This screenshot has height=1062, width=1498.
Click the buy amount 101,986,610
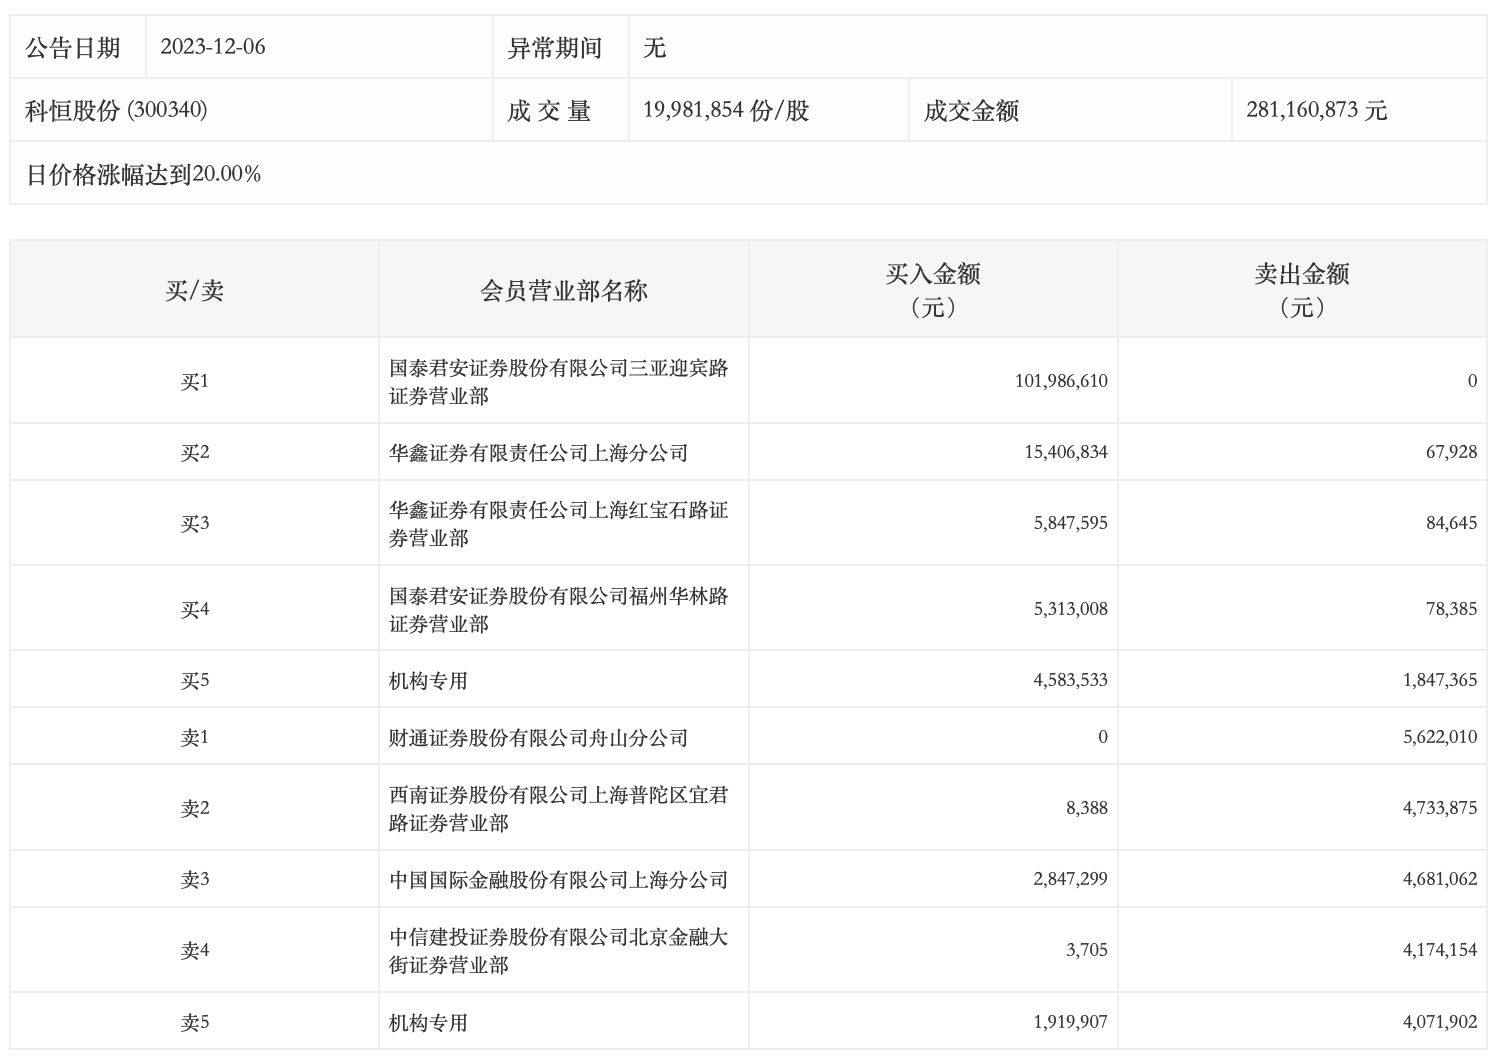[1061, 381]
